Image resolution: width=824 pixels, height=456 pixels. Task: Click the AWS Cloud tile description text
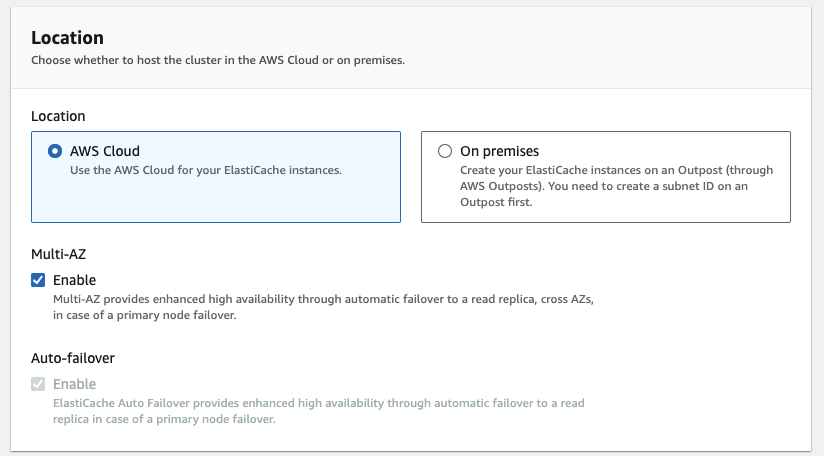[206, 170]
